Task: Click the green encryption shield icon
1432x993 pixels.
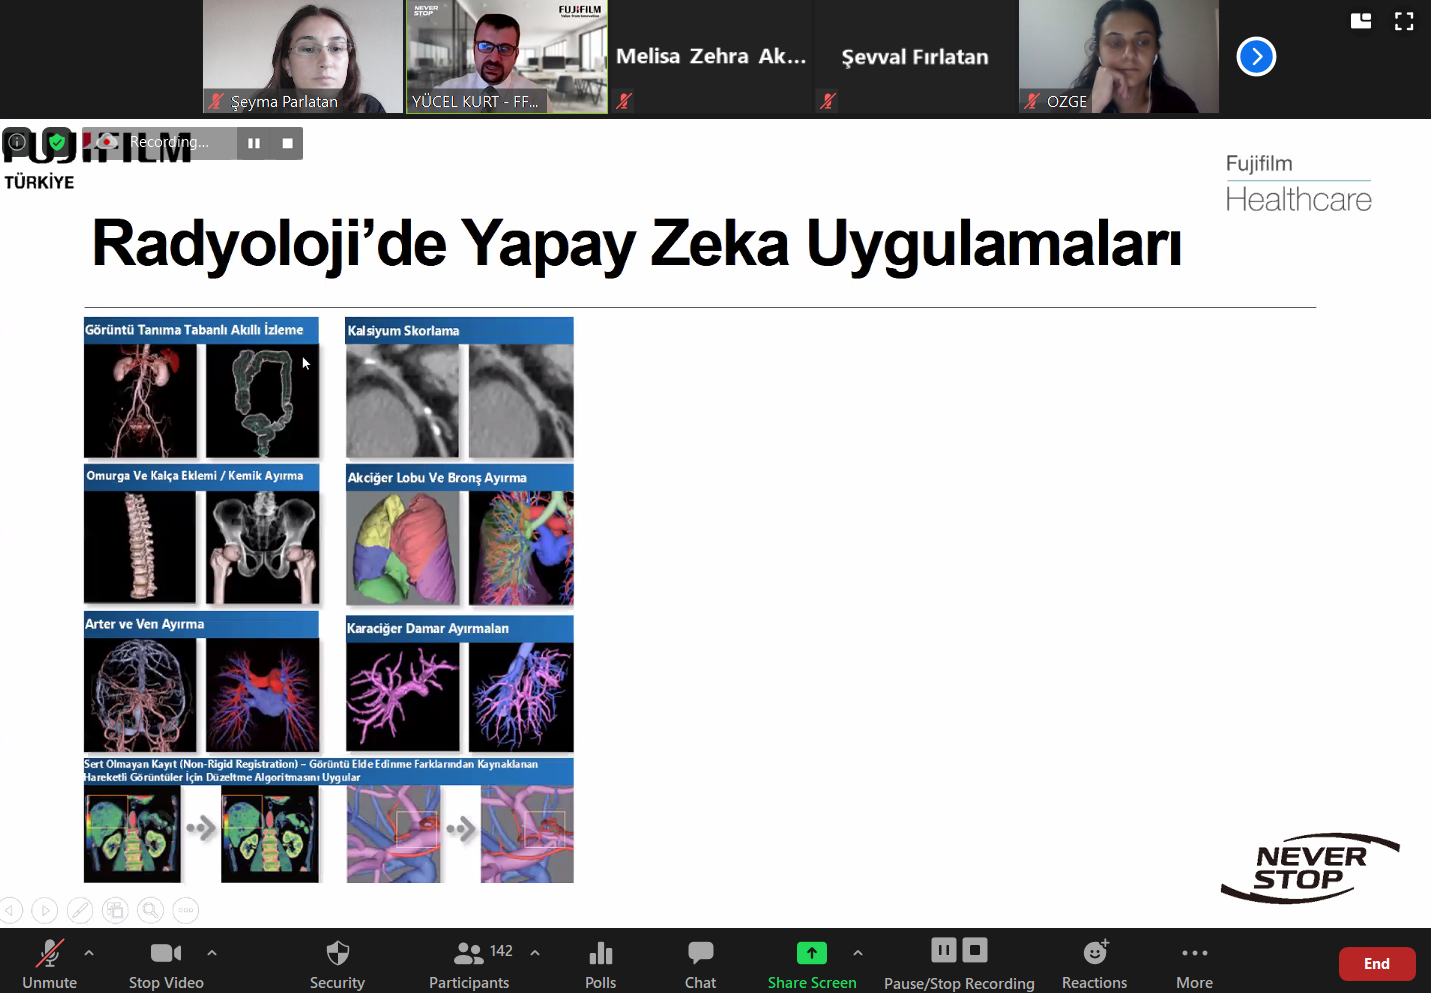Action: coord(57,142)
